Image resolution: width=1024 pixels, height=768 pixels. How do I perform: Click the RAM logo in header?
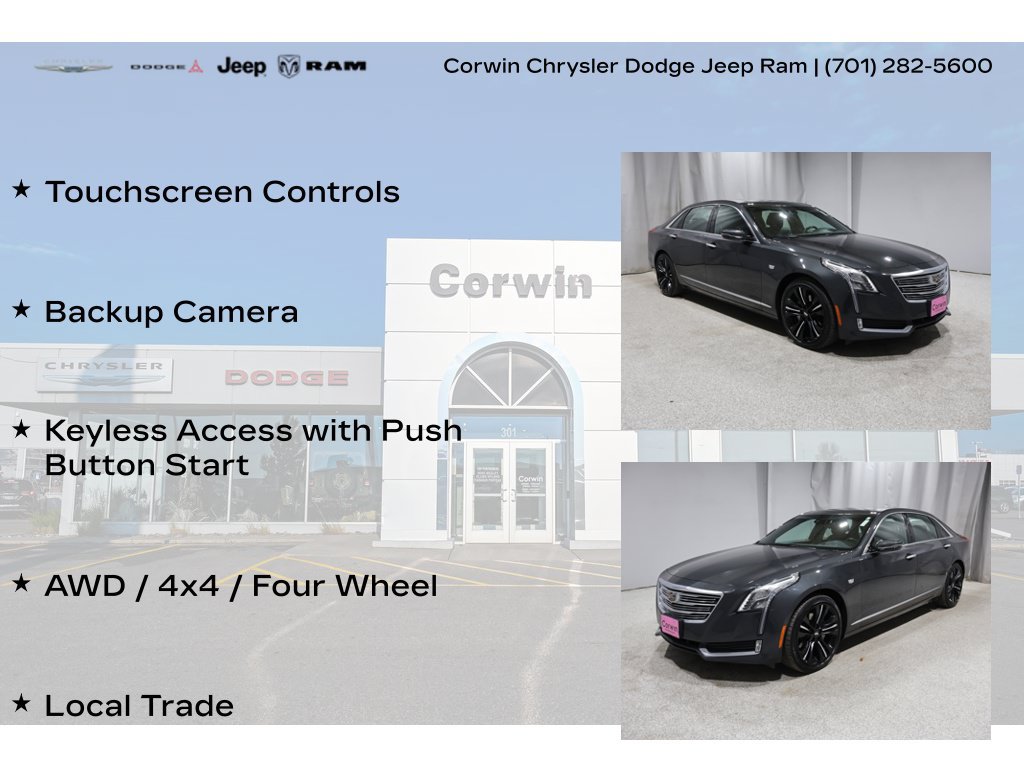[x=322, y=66]
